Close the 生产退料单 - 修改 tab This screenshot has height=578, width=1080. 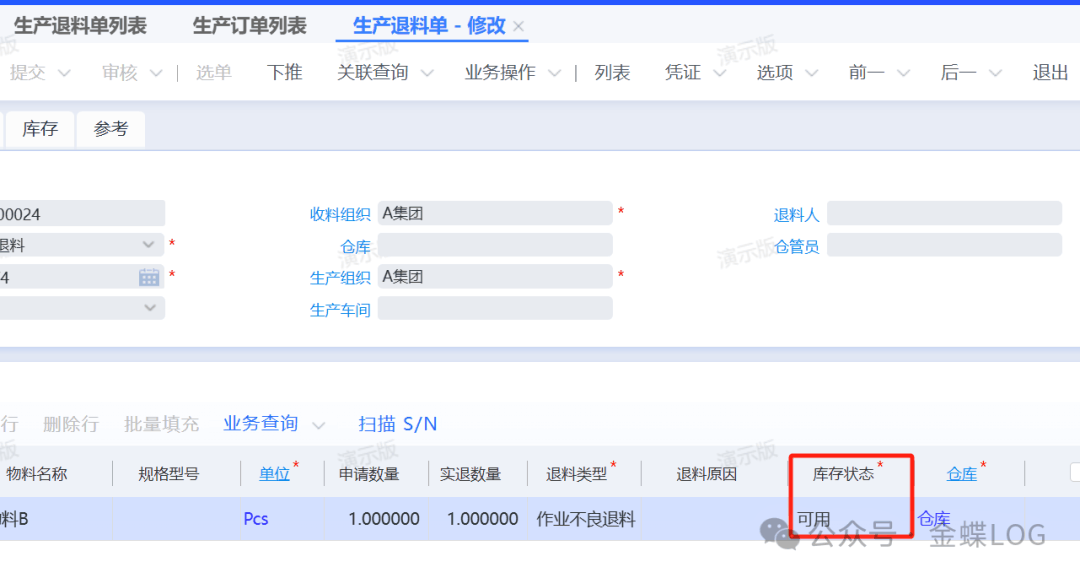tap(518, 27)
